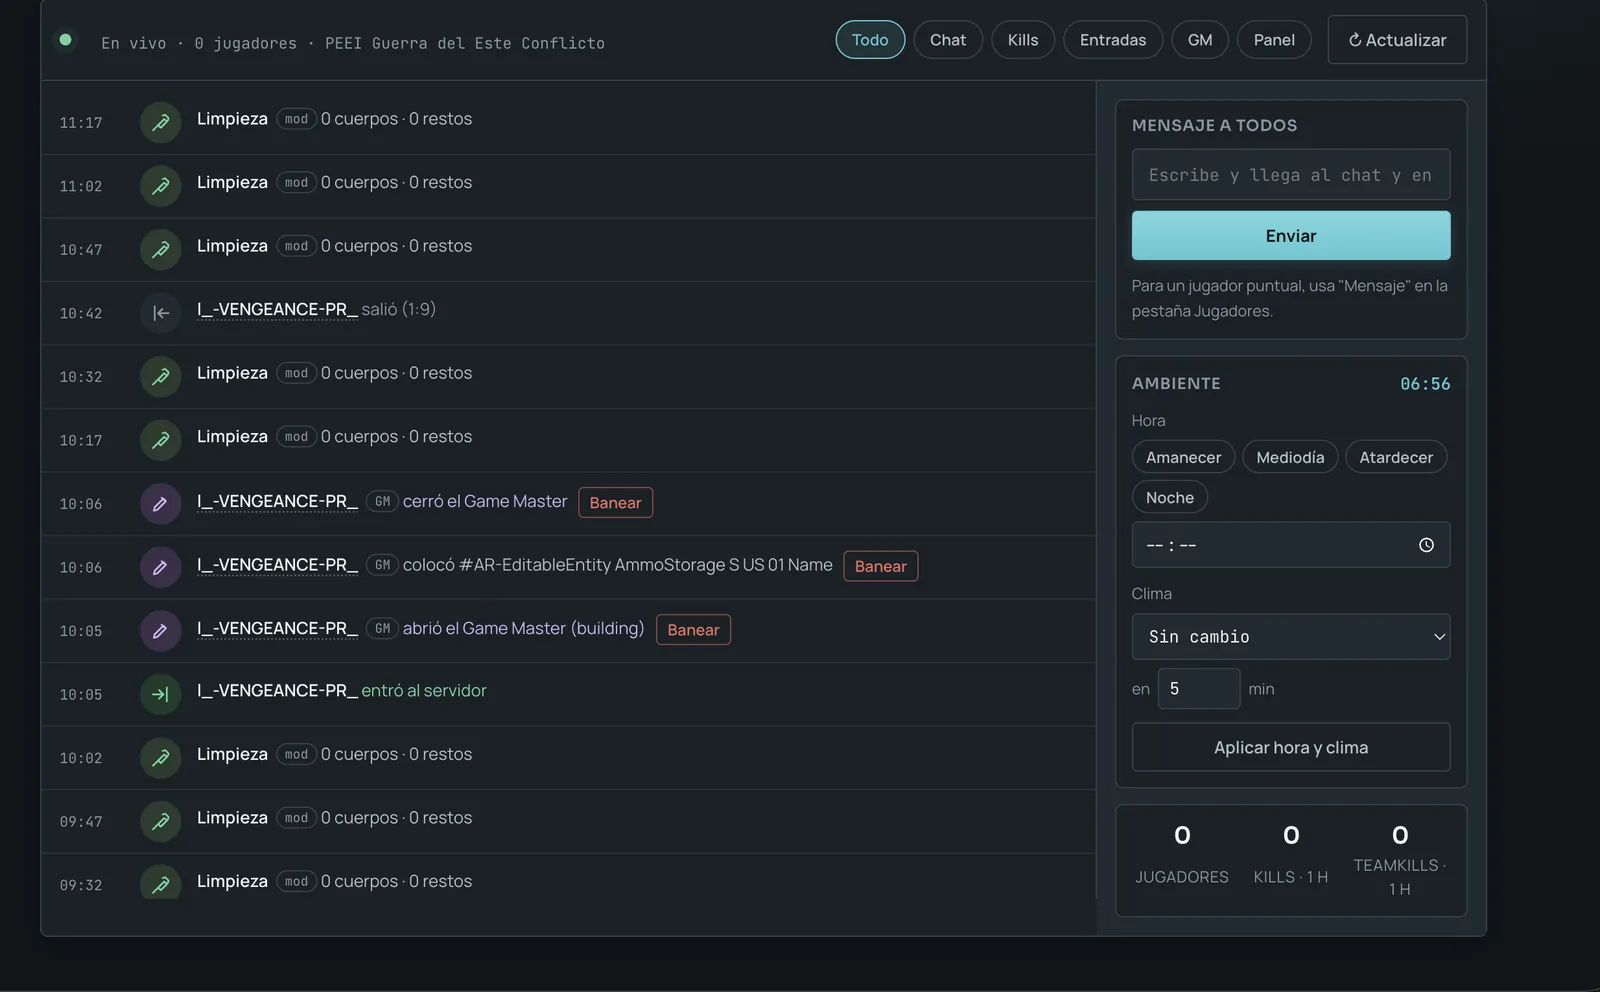
Task: Click the broom icon in the 10:32 Limpieza row
Action: coord(160,376)
